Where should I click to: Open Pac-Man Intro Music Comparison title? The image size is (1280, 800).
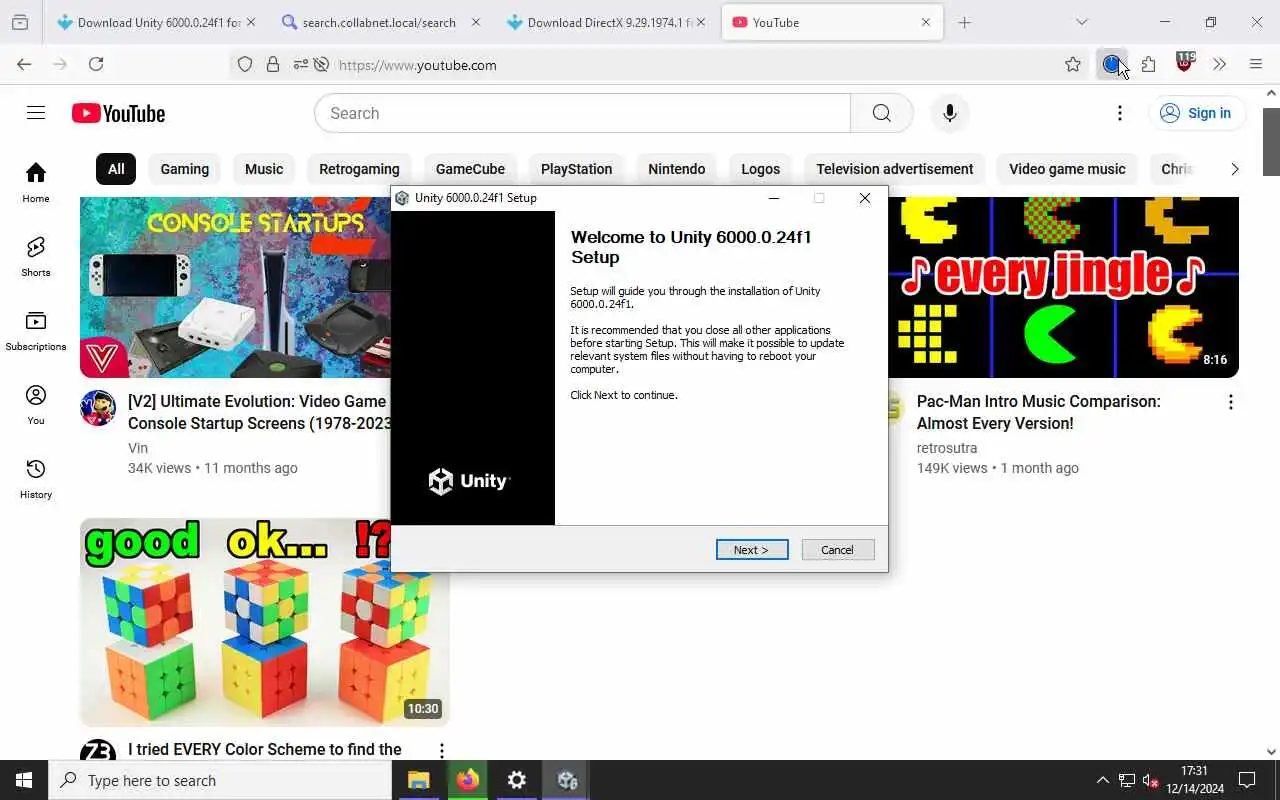tap(1039, 412)
